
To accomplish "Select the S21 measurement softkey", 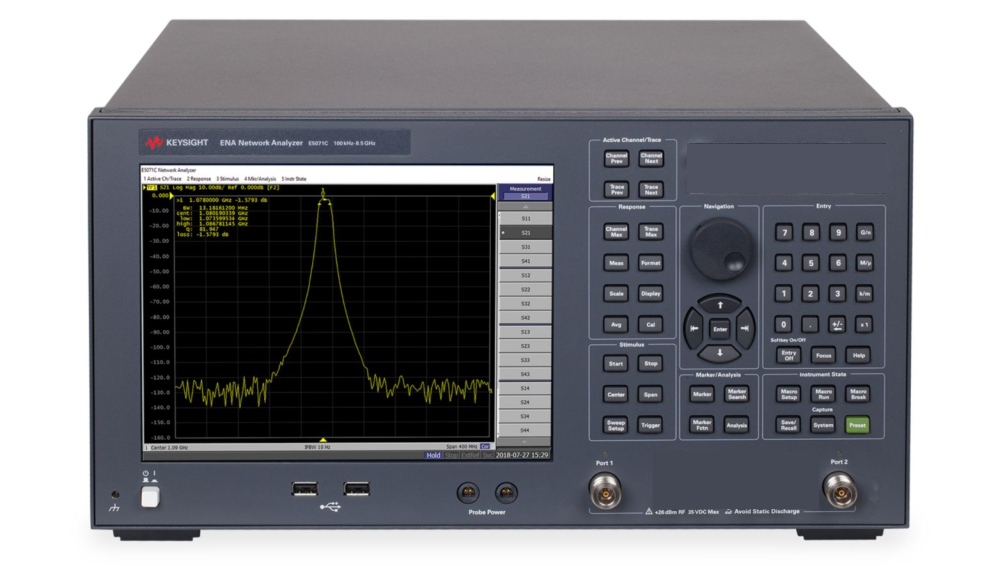I will (x=525, y=233).
